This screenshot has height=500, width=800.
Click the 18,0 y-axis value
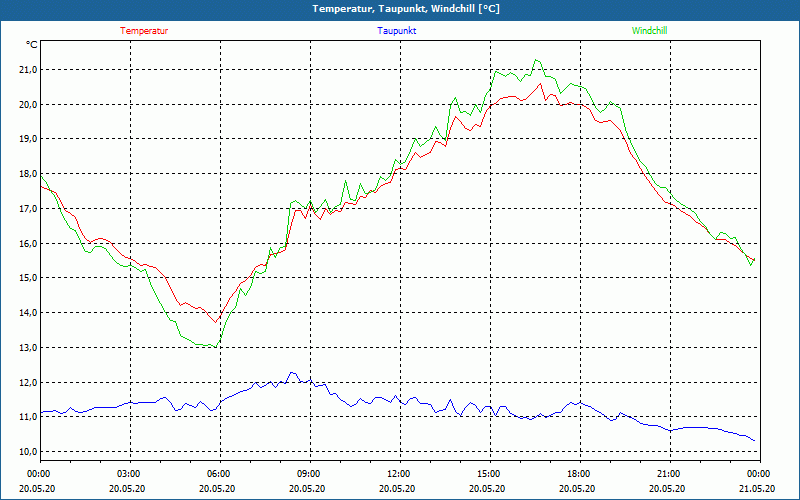click(28, 174)
